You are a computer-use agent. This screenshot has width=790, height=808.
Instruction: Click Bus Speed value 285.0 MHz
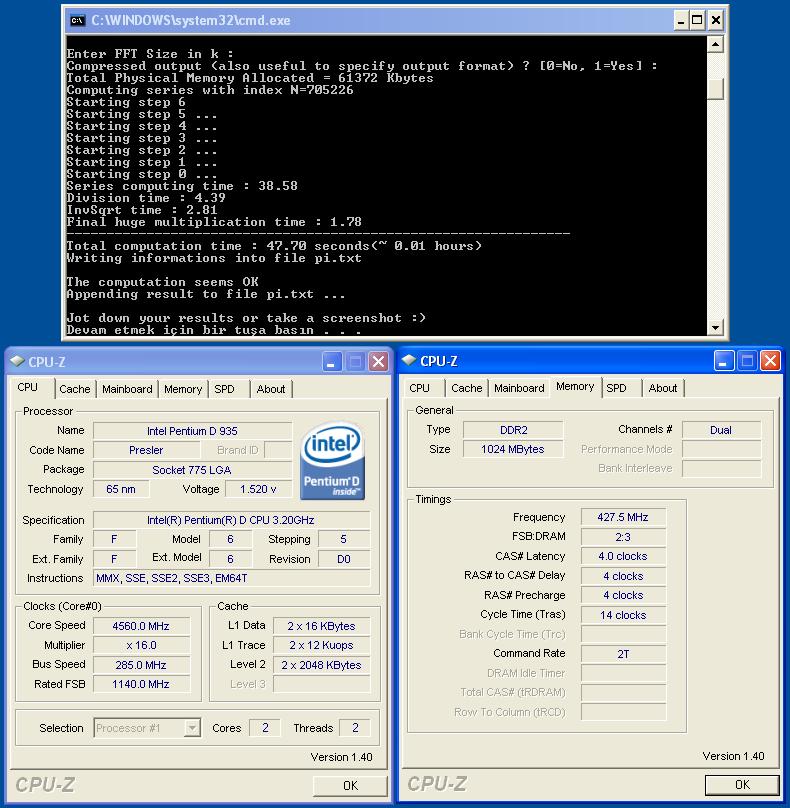(x=141, y=665)
